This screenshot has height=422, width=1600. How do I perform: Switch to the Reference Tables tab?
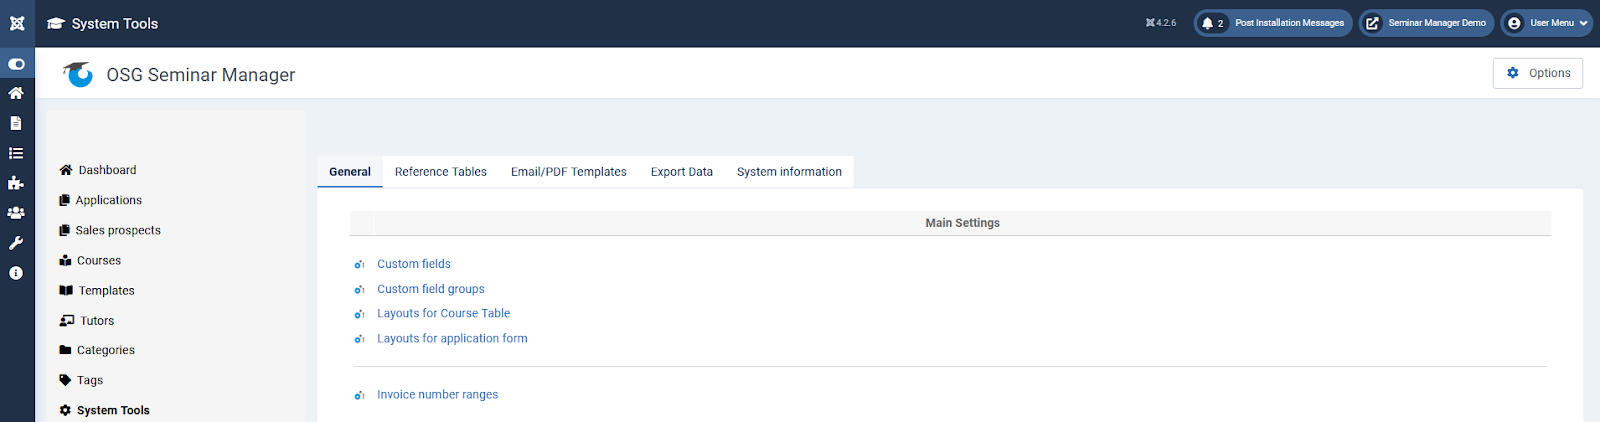pos(441,171)
